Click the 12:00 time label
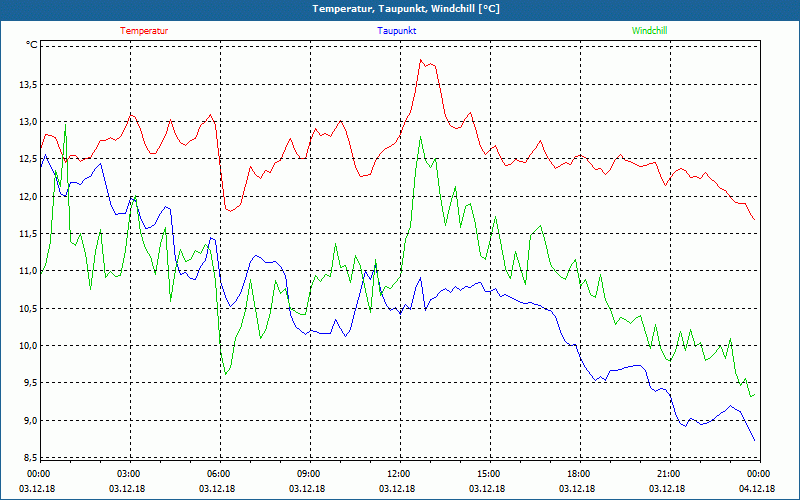 click(399, 474)
